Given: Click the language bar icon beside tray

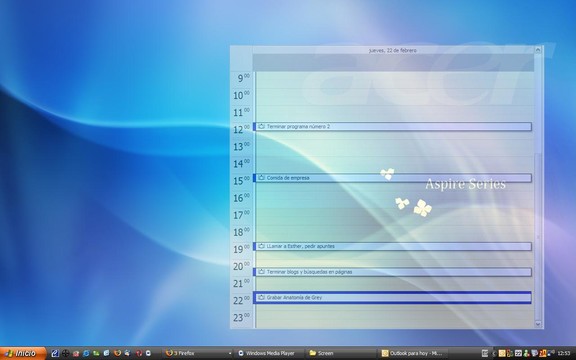Looking at the screenshot, I should 485,353.
